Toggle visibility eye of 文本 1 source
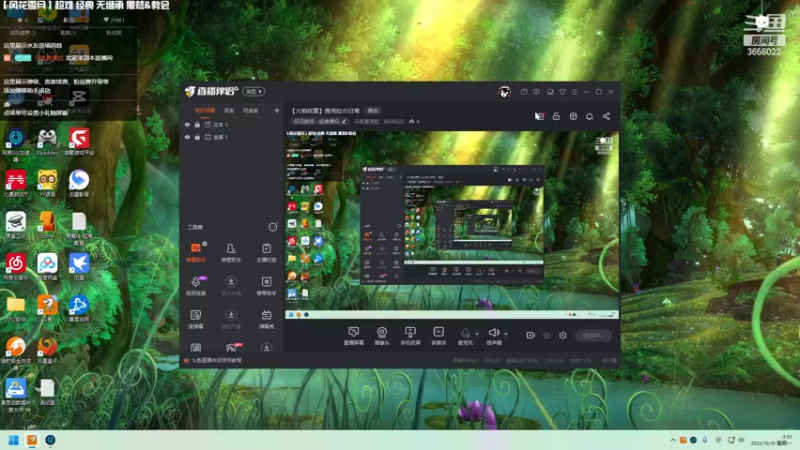This screenshot has height=450, width=800. [x=187, y=124]
